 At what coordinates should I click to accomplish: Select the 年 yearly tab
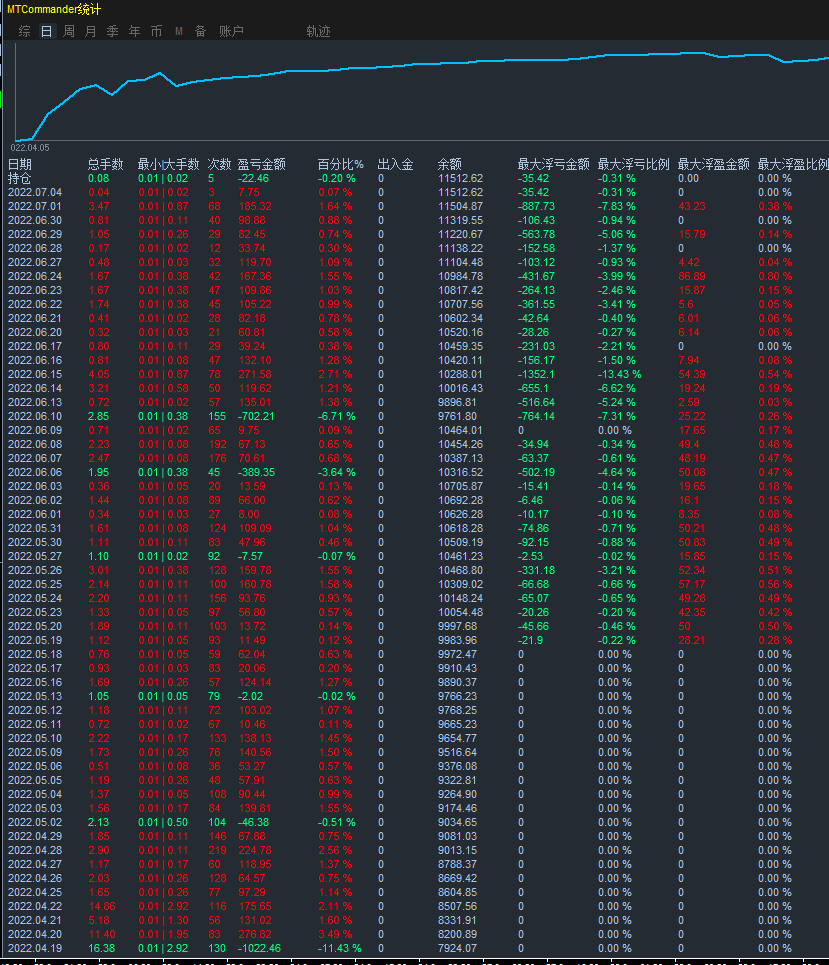coord(135,31)
